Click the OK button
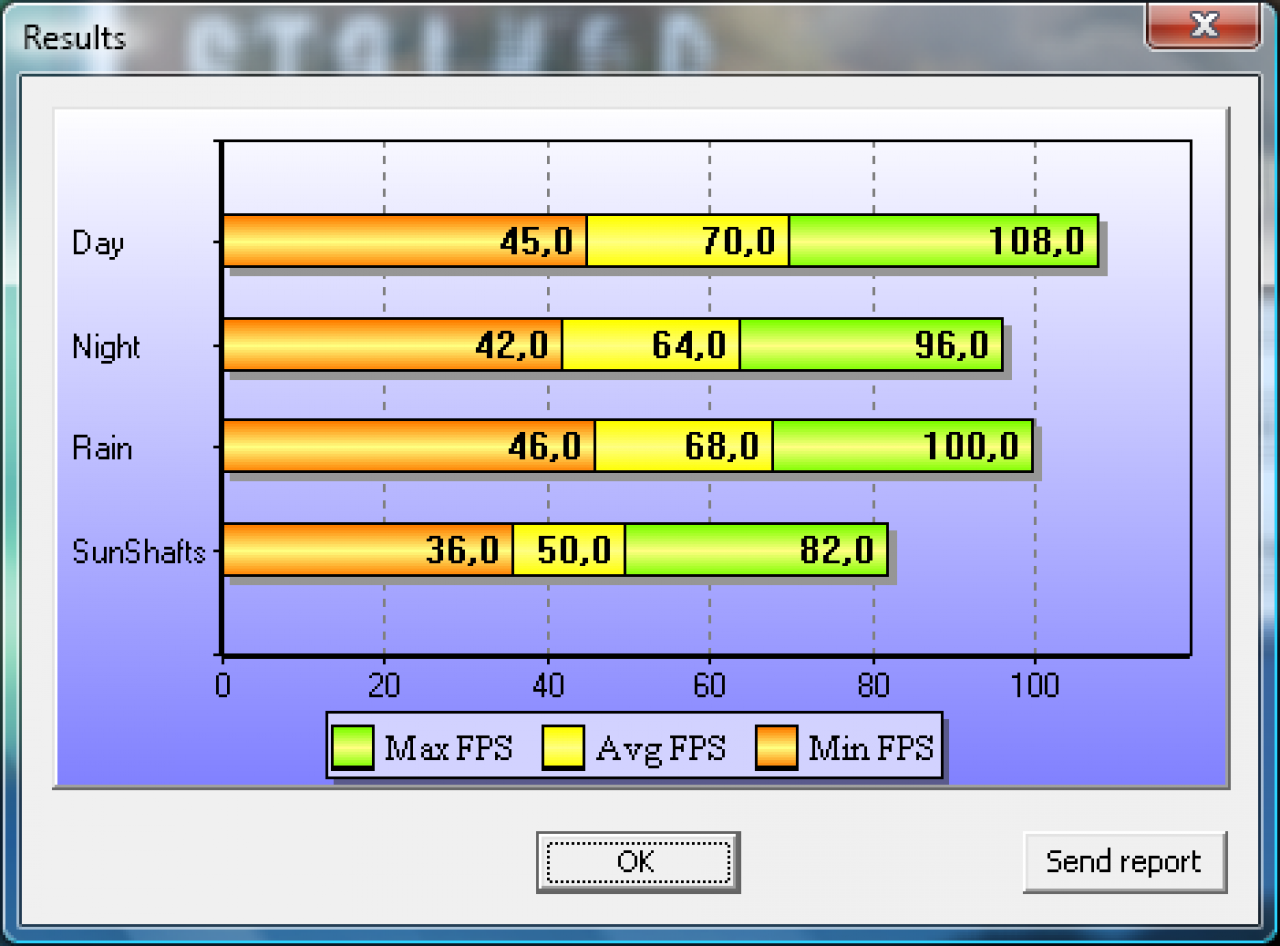Viewport: 1280px width, 946px height. 637,861
